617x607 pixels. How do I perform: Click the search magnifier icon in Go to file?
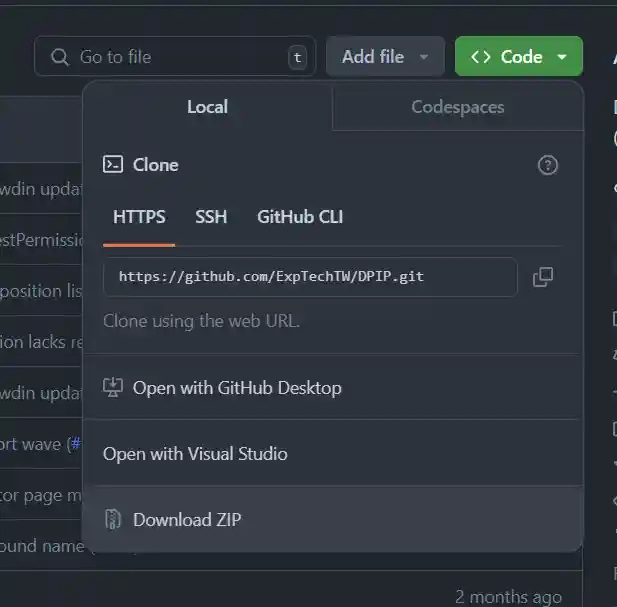tap(59, 57)
